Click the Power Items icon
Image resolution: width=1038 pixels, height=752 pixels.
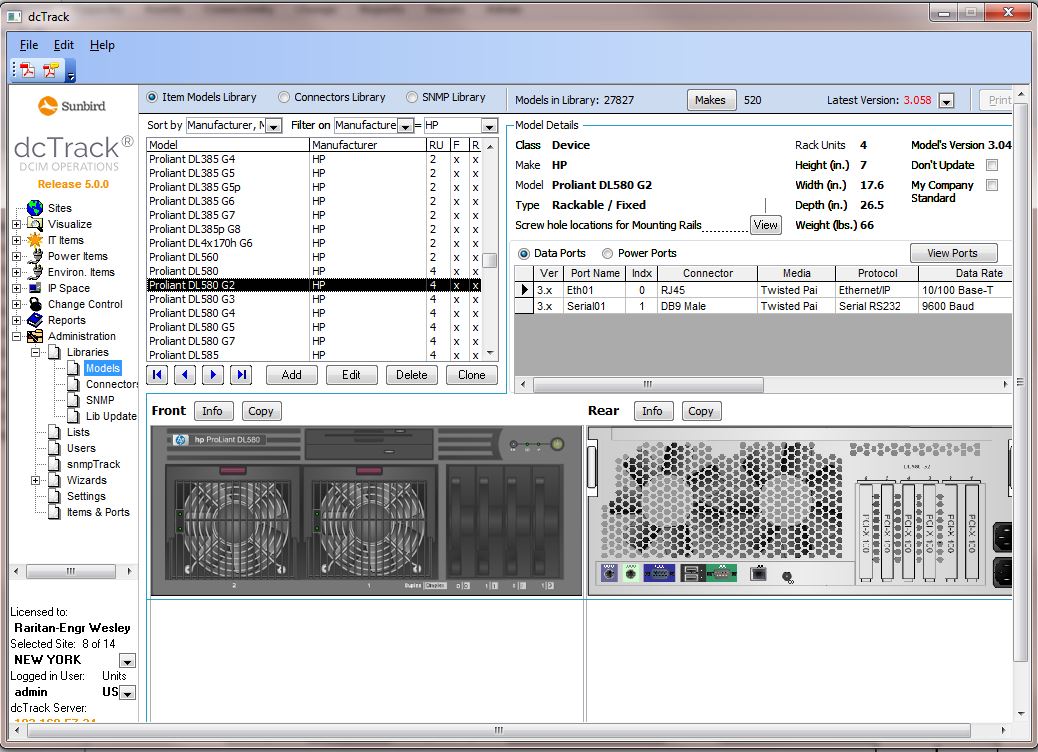click(x=35, y=256)
